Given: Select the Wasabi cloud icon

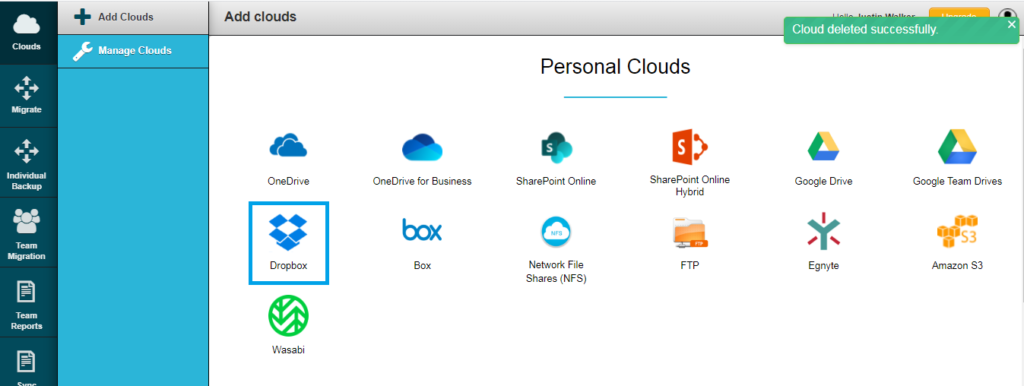Looking at the screenshot, I should 289,316.
